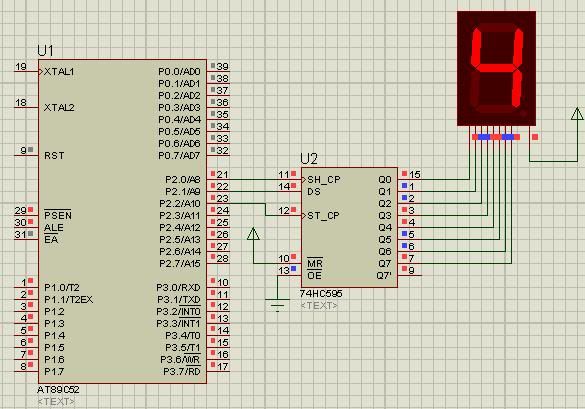Select the DS pin 14 on U2
Image resolution: width=585 pixels, height=409 pixels.
[290, 191]
